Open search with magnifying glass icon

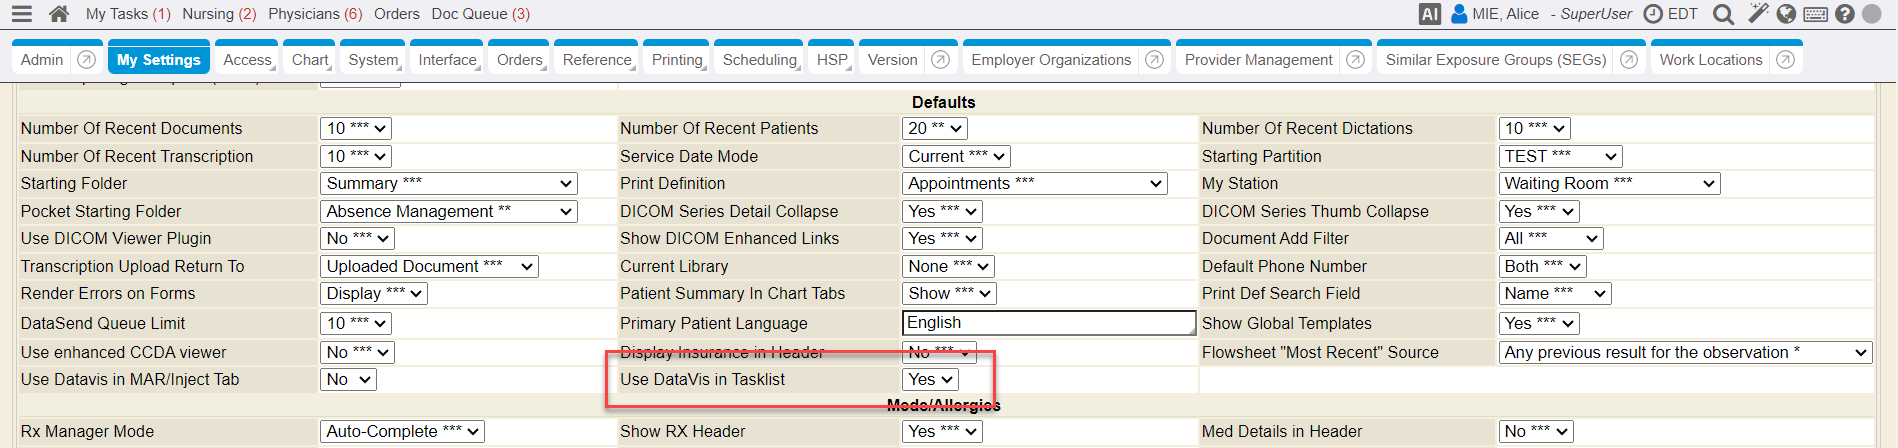coord(1723,14)
